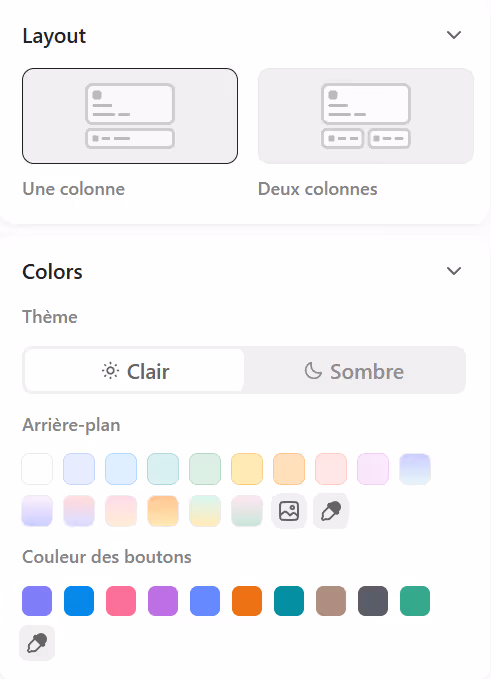Image resolution: width=491 pixels, height=679 pixels.
Task: Collapse the Colors section chevron
Action: pyautogui.click(x=454, y=271)
